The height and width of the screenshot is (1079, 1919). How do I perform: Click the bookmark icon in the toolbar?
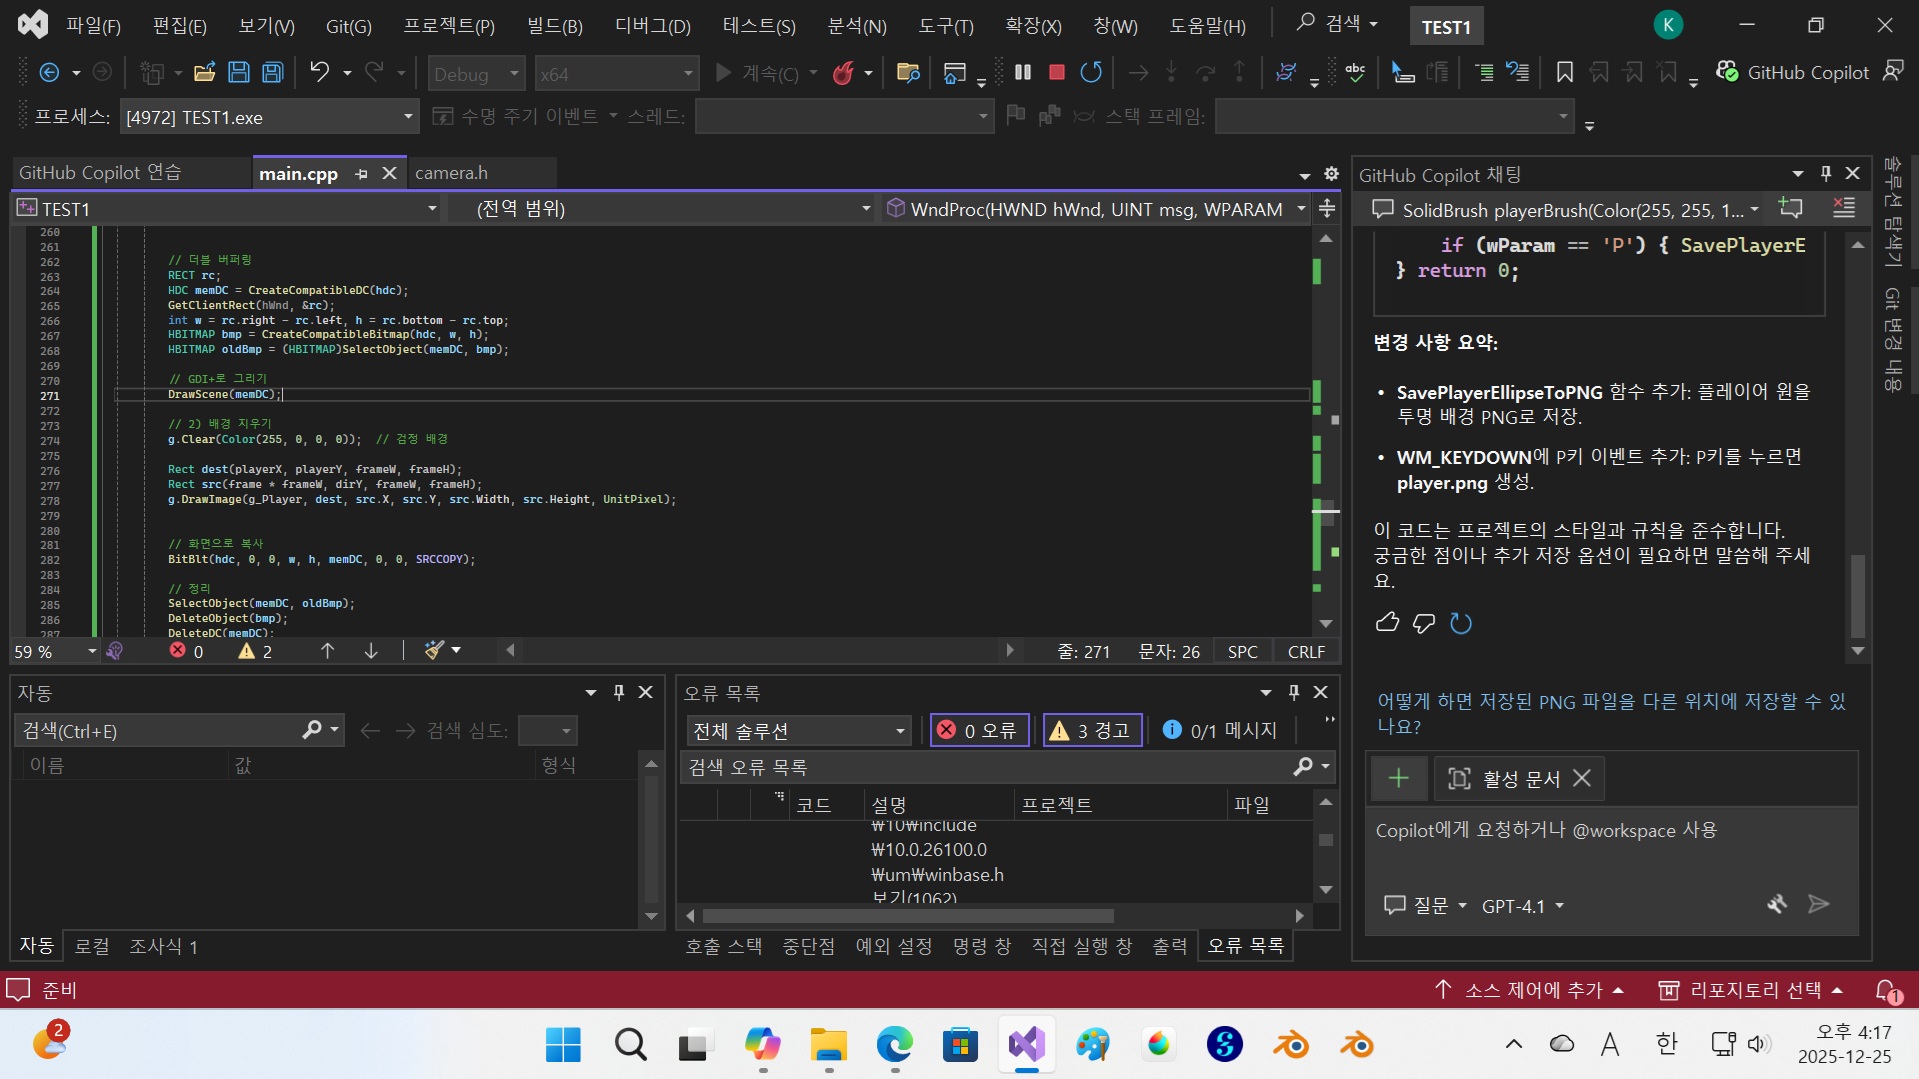pyautogui.click(x=1565, y=72)
